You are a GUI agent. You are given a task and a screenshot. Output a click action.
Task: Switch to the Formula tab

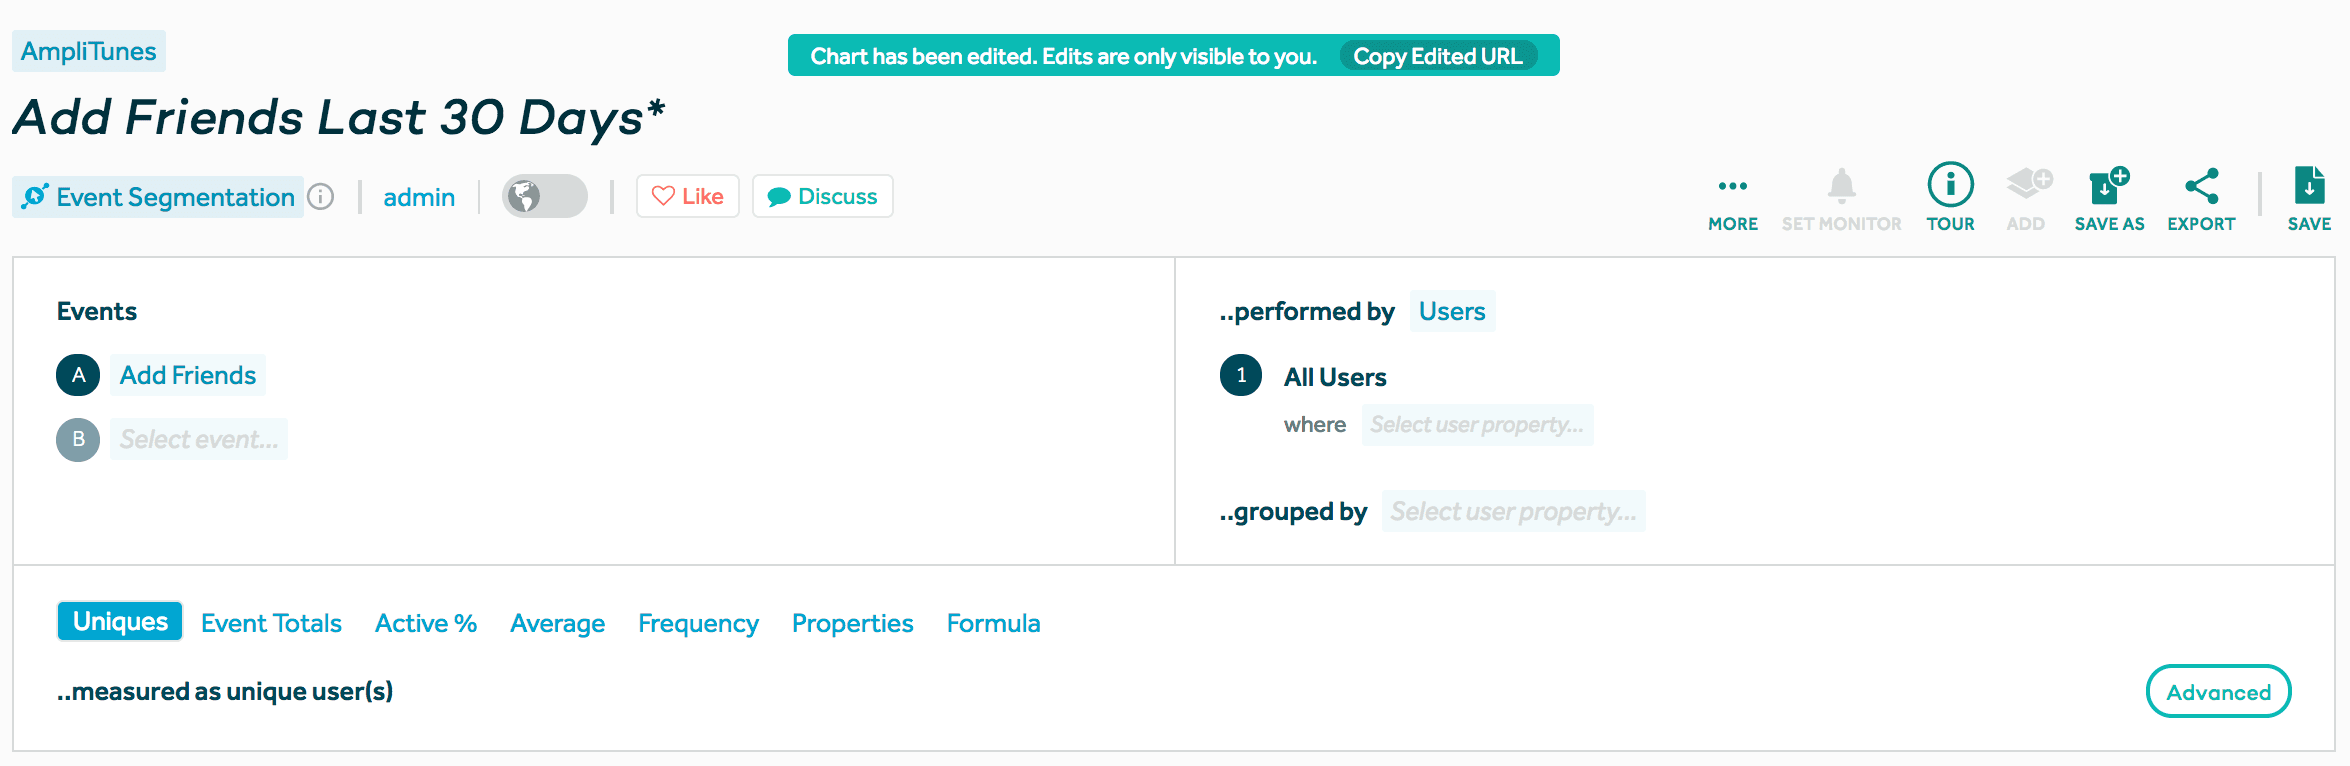[993, 622]
